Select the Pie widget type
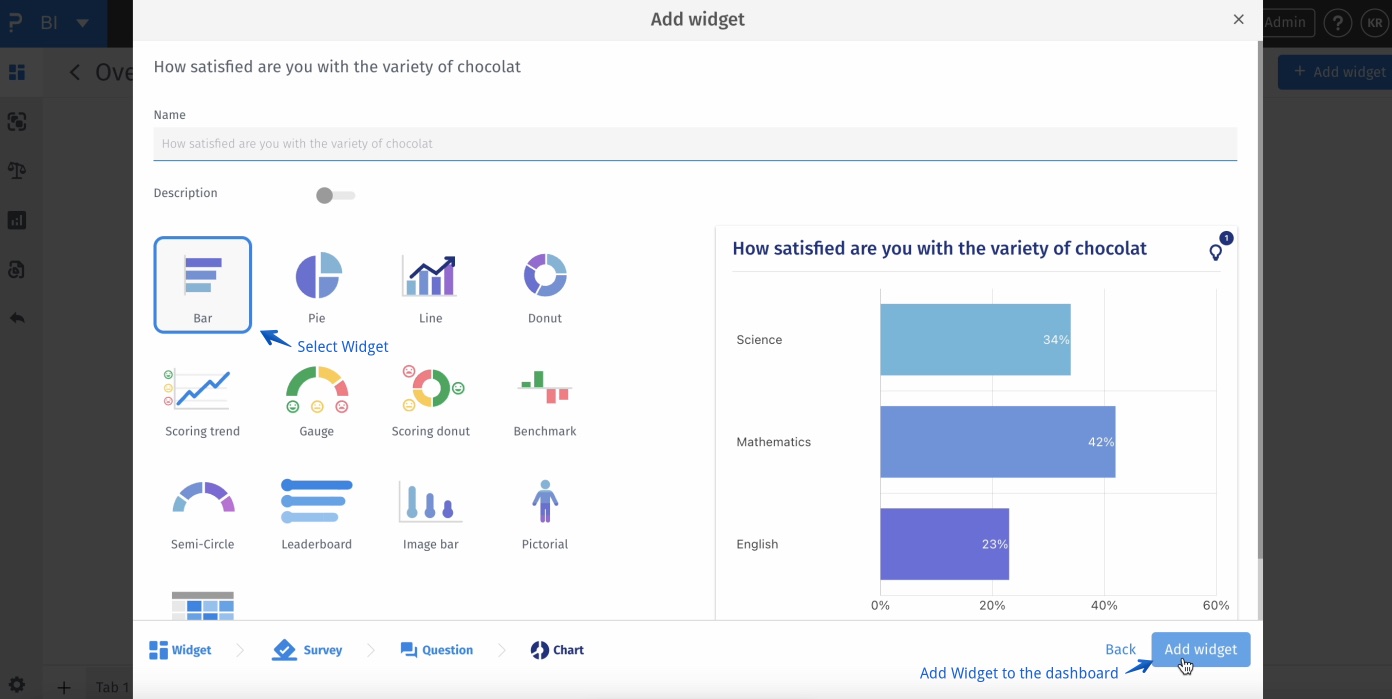Screen dimensions: 1392x699 click(x=316, y=285)
